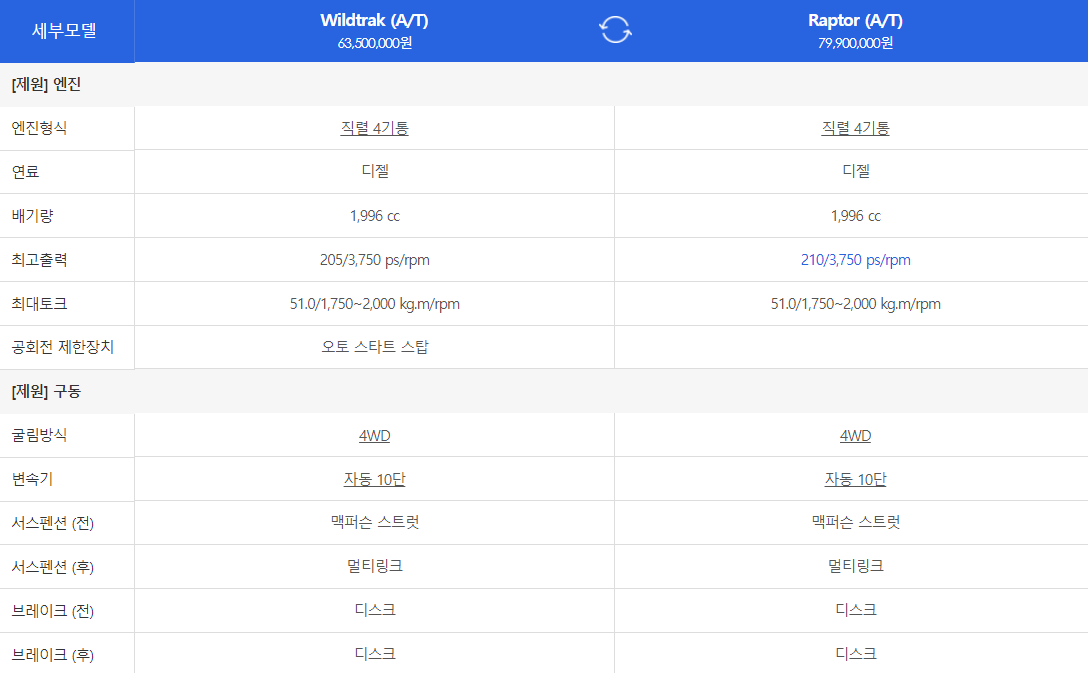
Task: Click Wildtrak's front brake 디스크 value
Action: click(375, 610)
